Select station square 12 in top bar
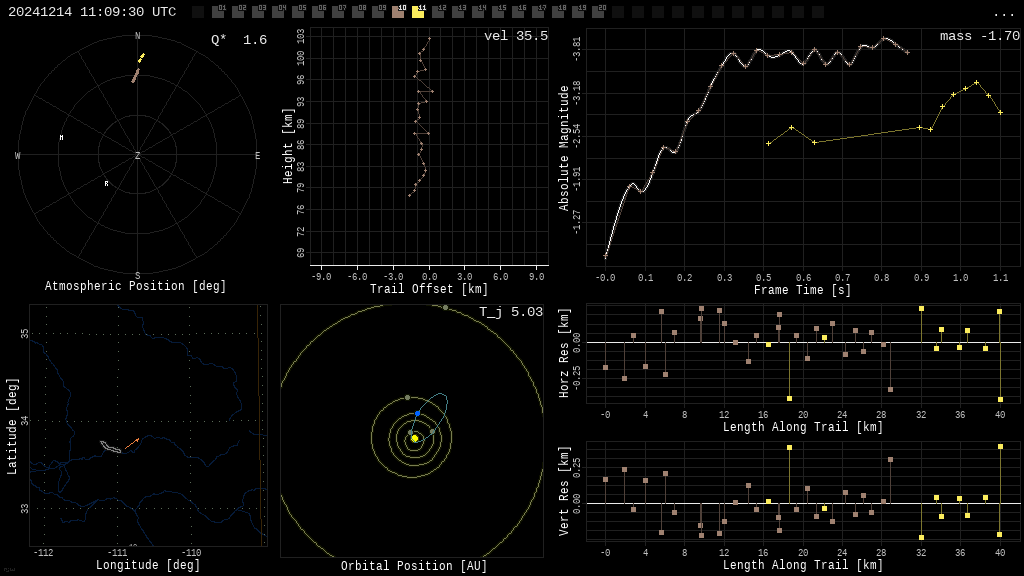 [438, 12]
